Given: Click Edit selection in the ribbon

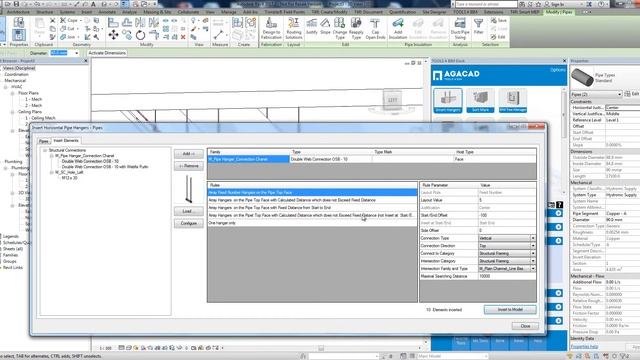Looking at the screenshot, I should (x=498, y=37).
